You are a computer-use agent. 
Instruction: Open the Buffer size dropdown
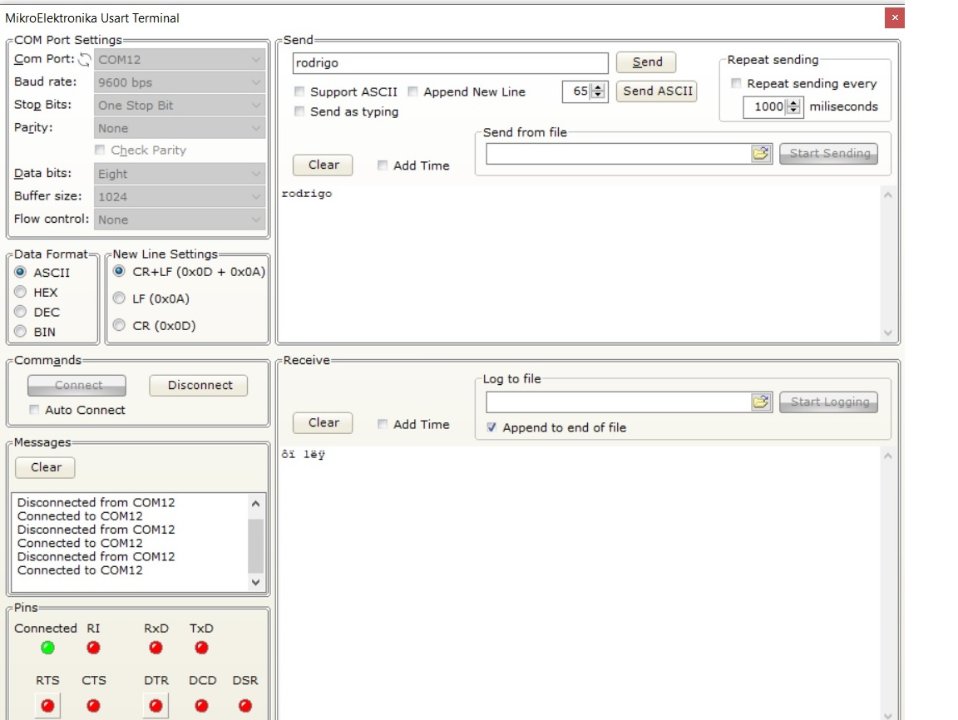[180, 197]
